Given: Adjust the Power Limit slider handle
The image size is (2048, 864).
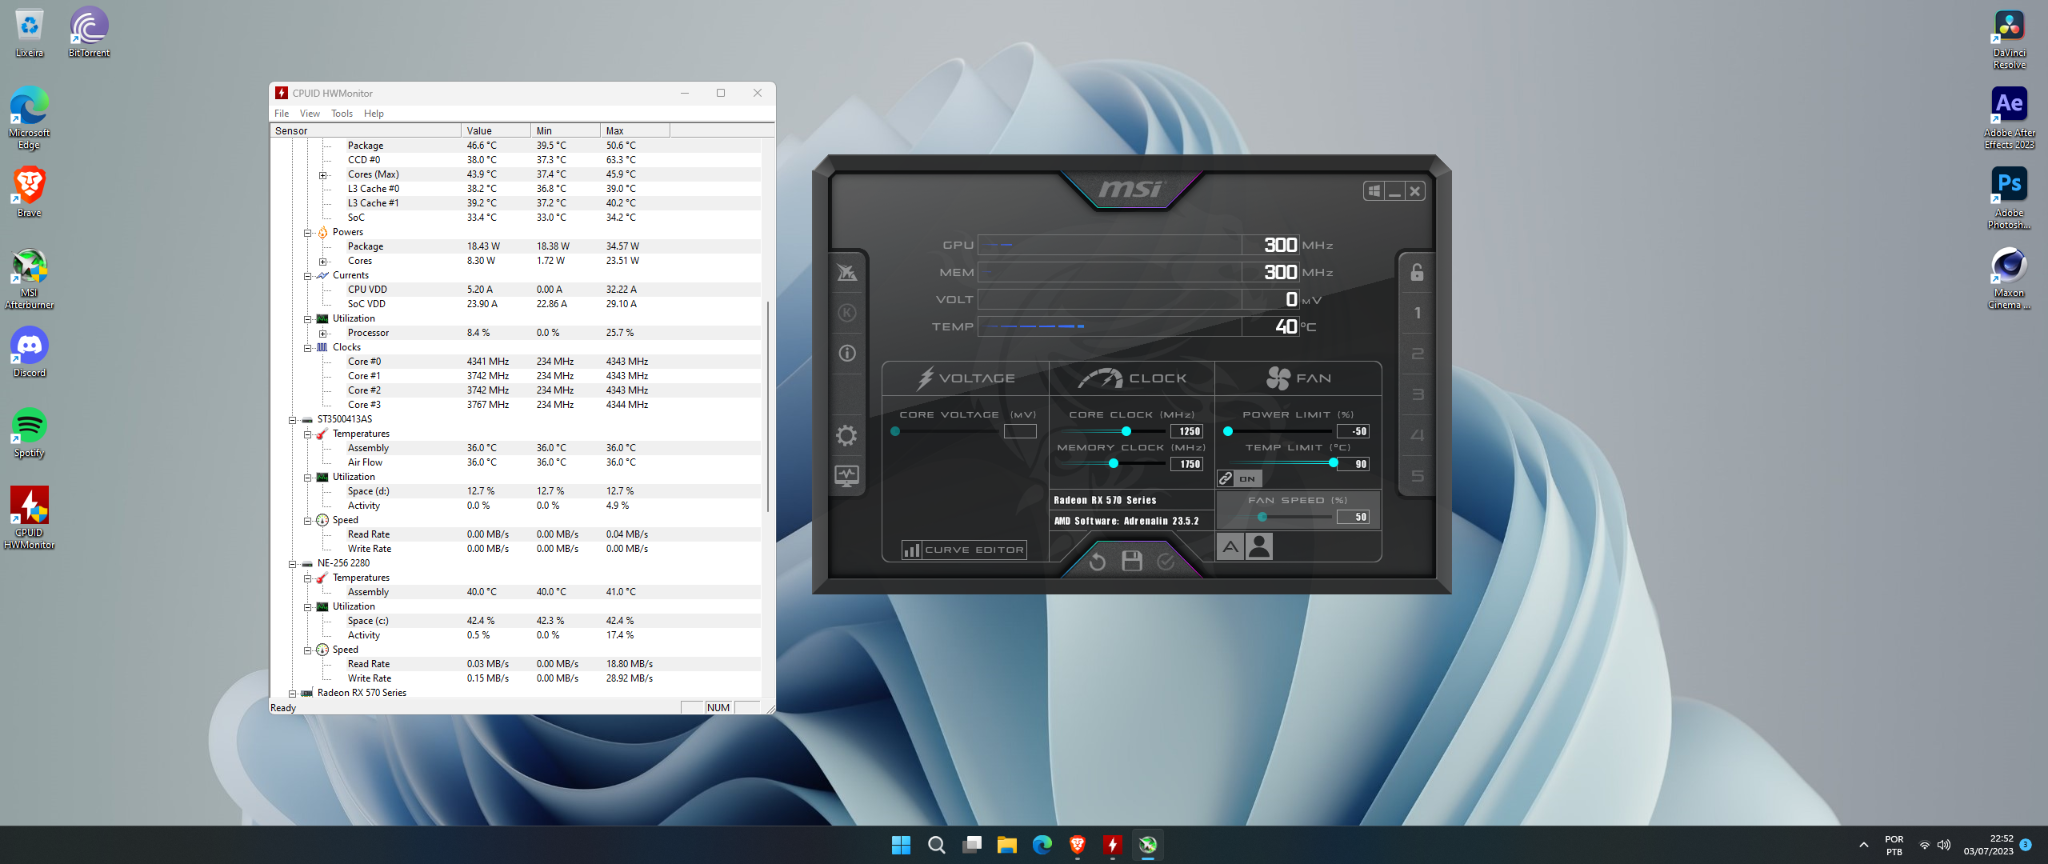Looking at the screenshot, I should 1228,431.
